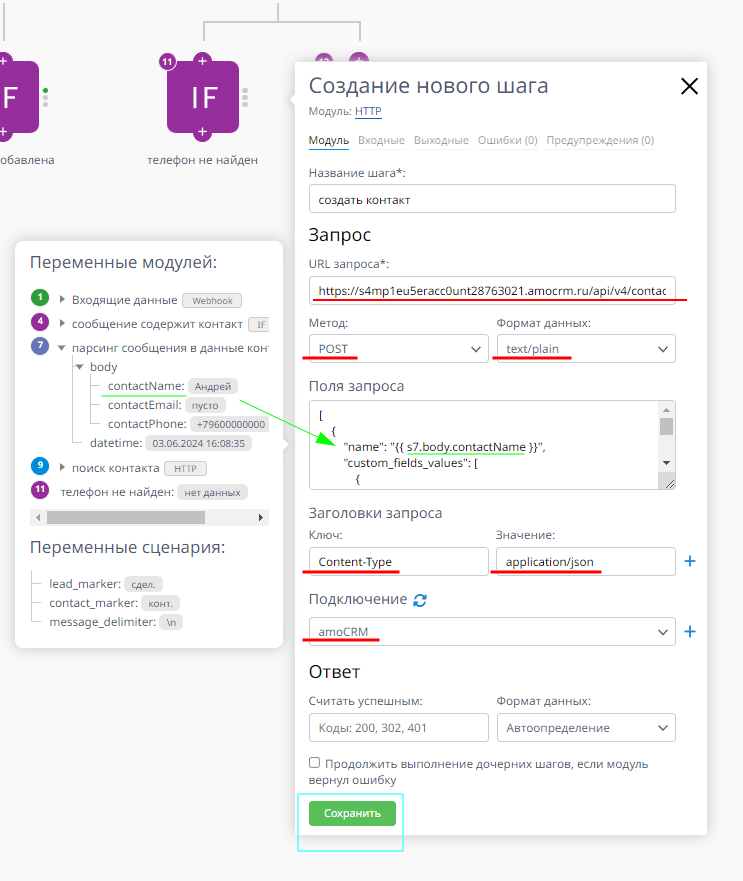Switch to the Ошибки (0) tab

506,140
